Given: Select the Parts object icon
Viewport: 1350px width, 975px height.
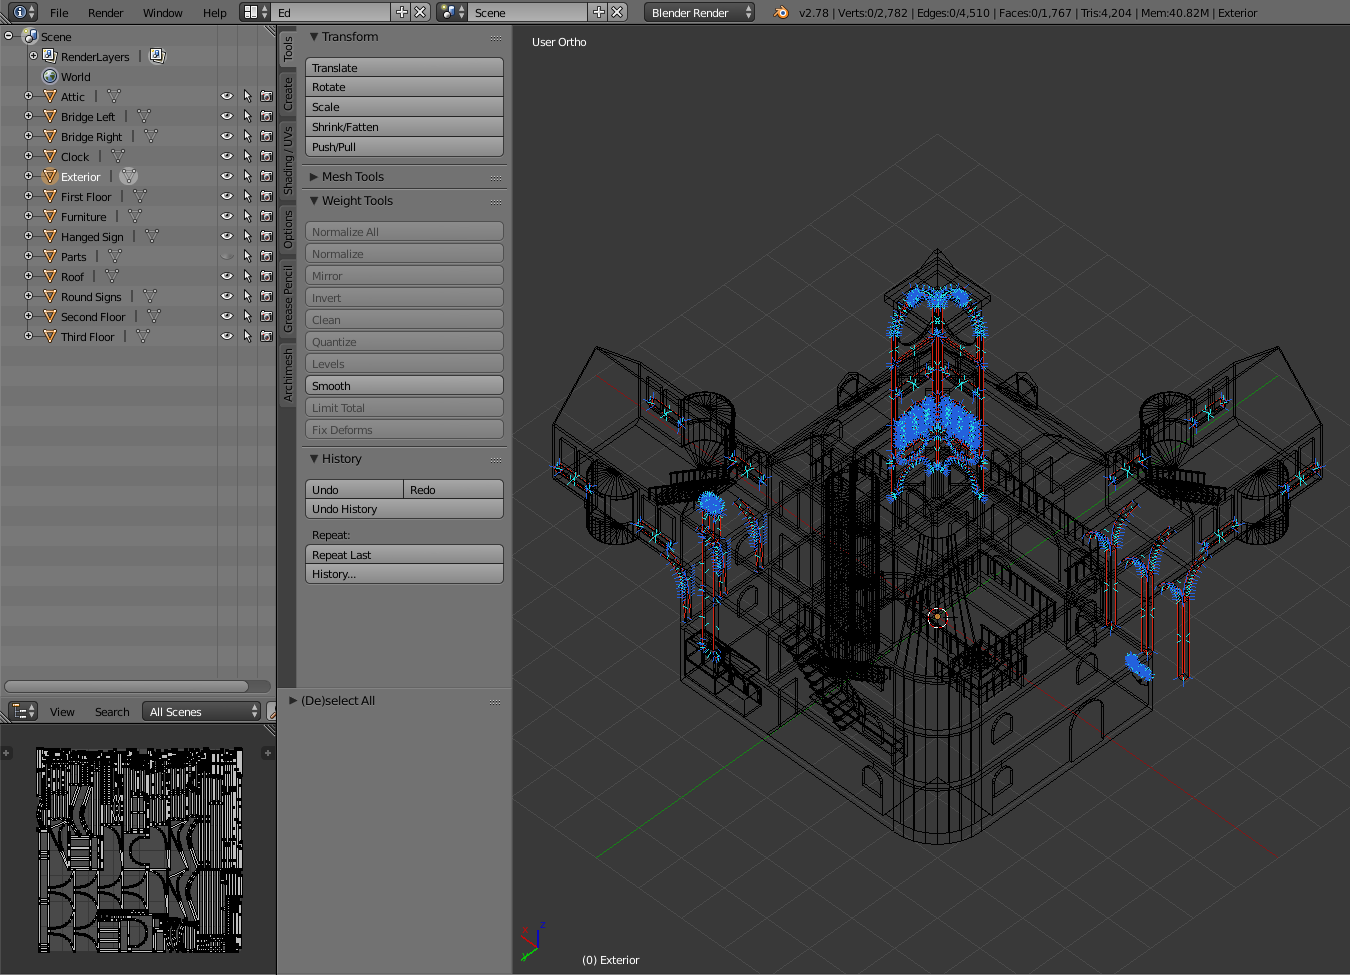Looking at the screenshot, I should coord(50,257).
